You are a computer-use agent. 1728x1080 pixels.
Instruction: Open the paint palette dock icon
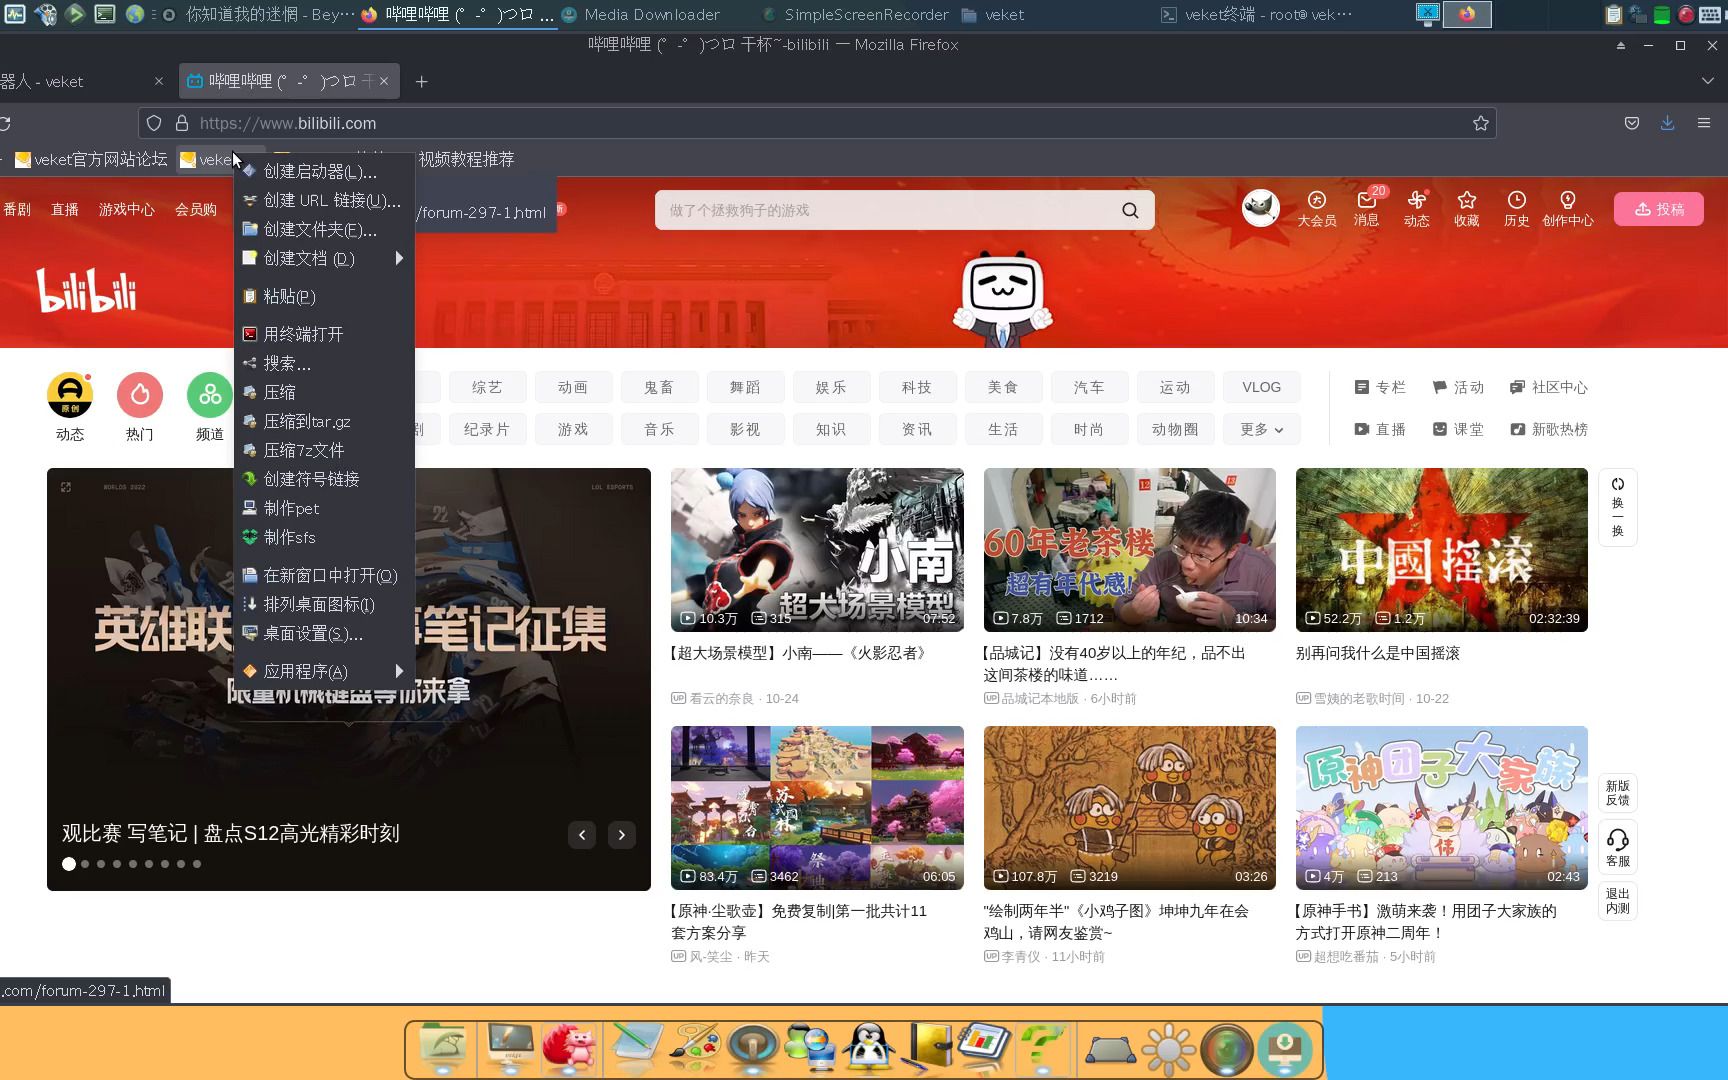pyautogui.click(x=694, y=1048)
